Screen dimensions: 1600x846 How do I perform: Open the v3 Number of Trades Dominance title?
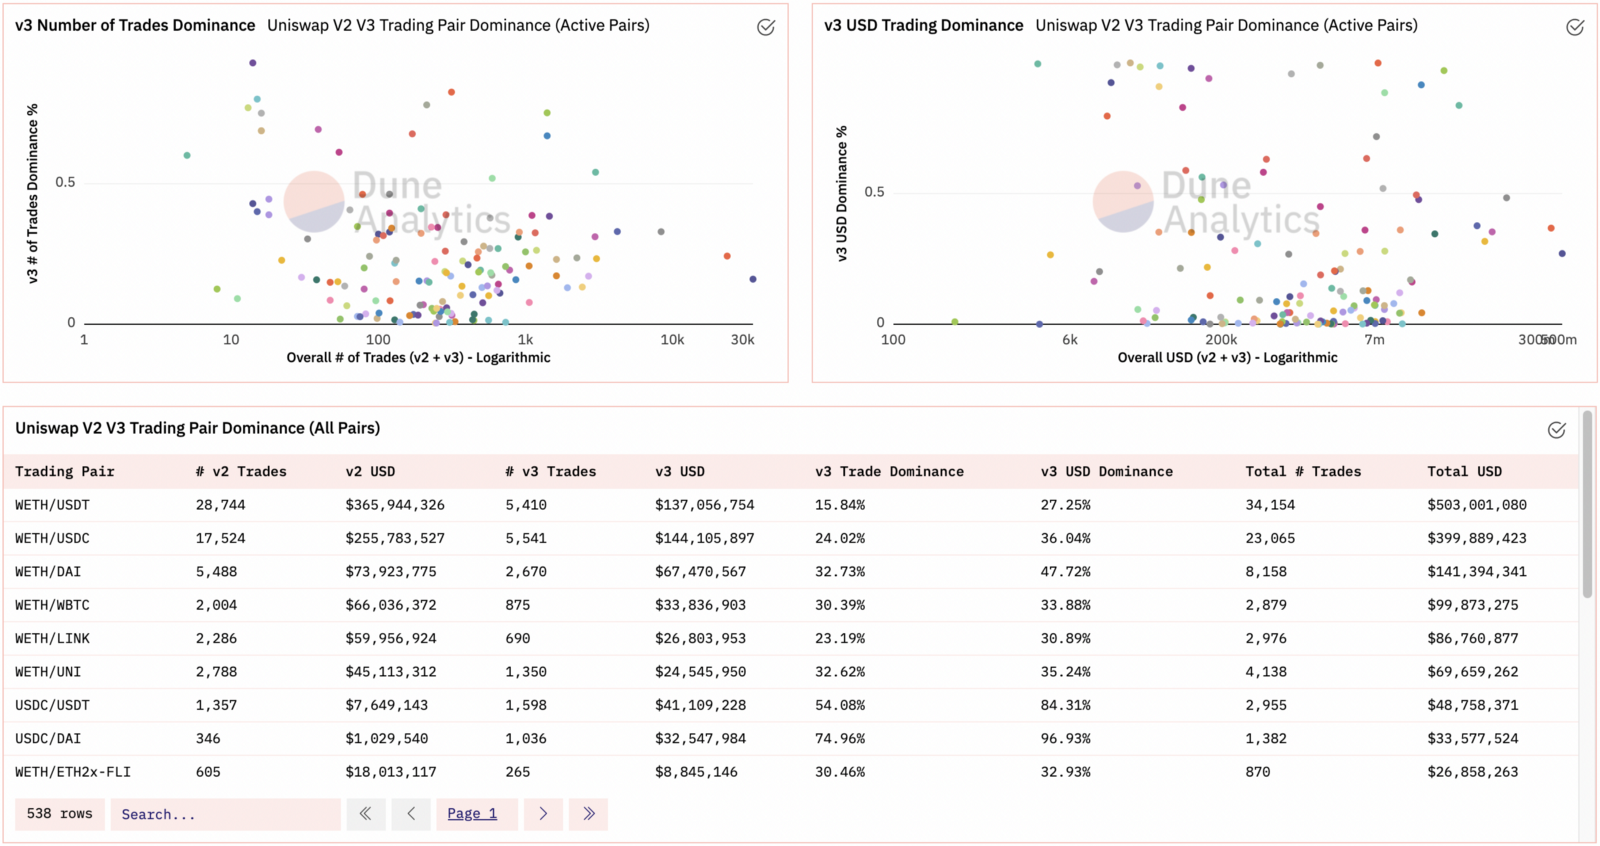tap(135, 25)
